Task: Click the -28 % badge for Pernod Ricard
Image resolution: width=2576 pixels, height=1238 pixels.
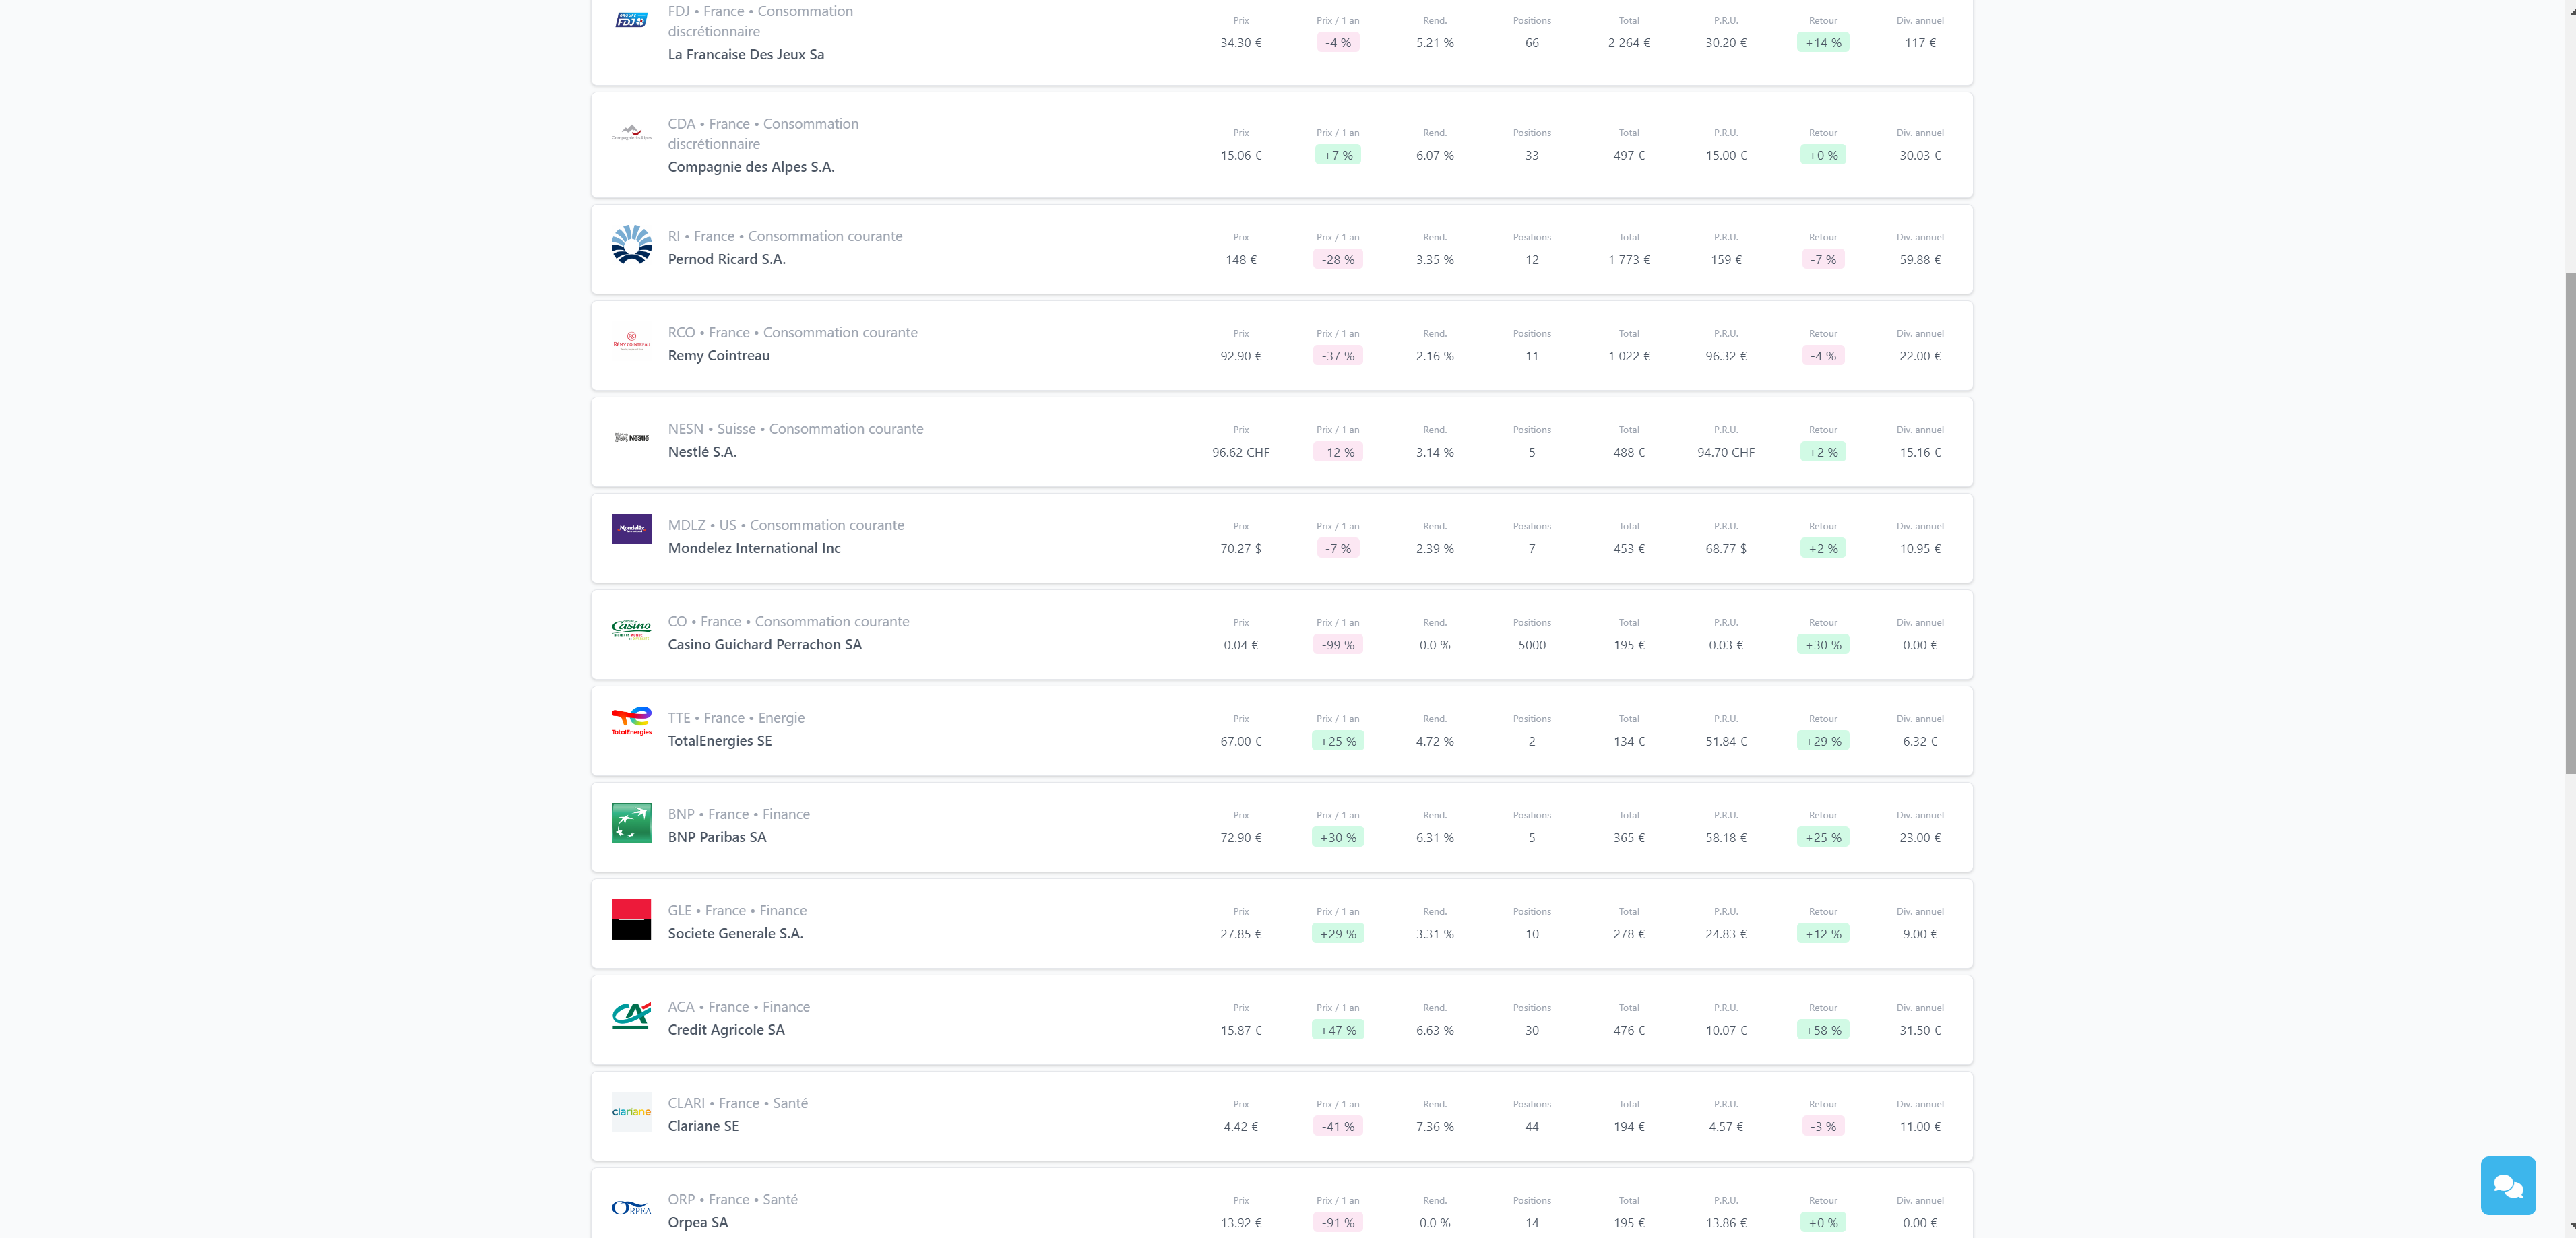Action: tap(1337, 260)
